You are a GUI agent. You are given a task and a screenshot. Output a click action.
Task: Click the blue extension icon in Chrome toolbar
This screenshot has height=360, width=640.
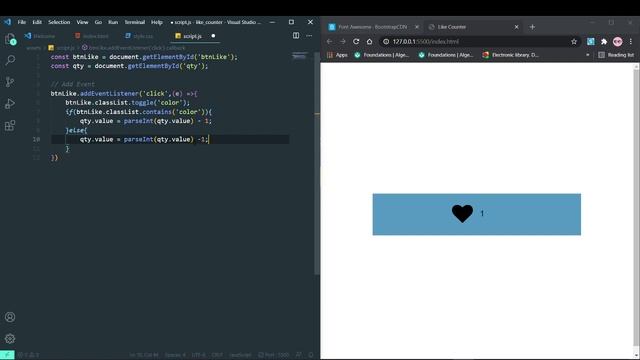pyautogui.click(x=591, y=41)
